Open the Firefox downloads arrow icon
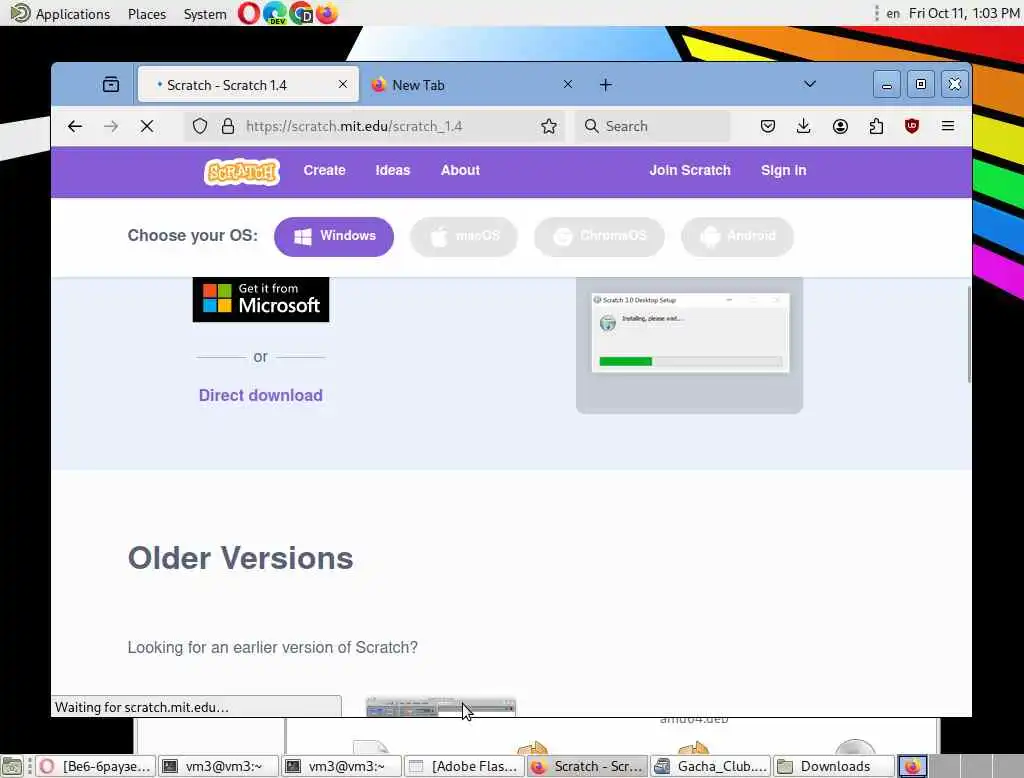The height and width of the screenshot is (778, 1024). 804,126
